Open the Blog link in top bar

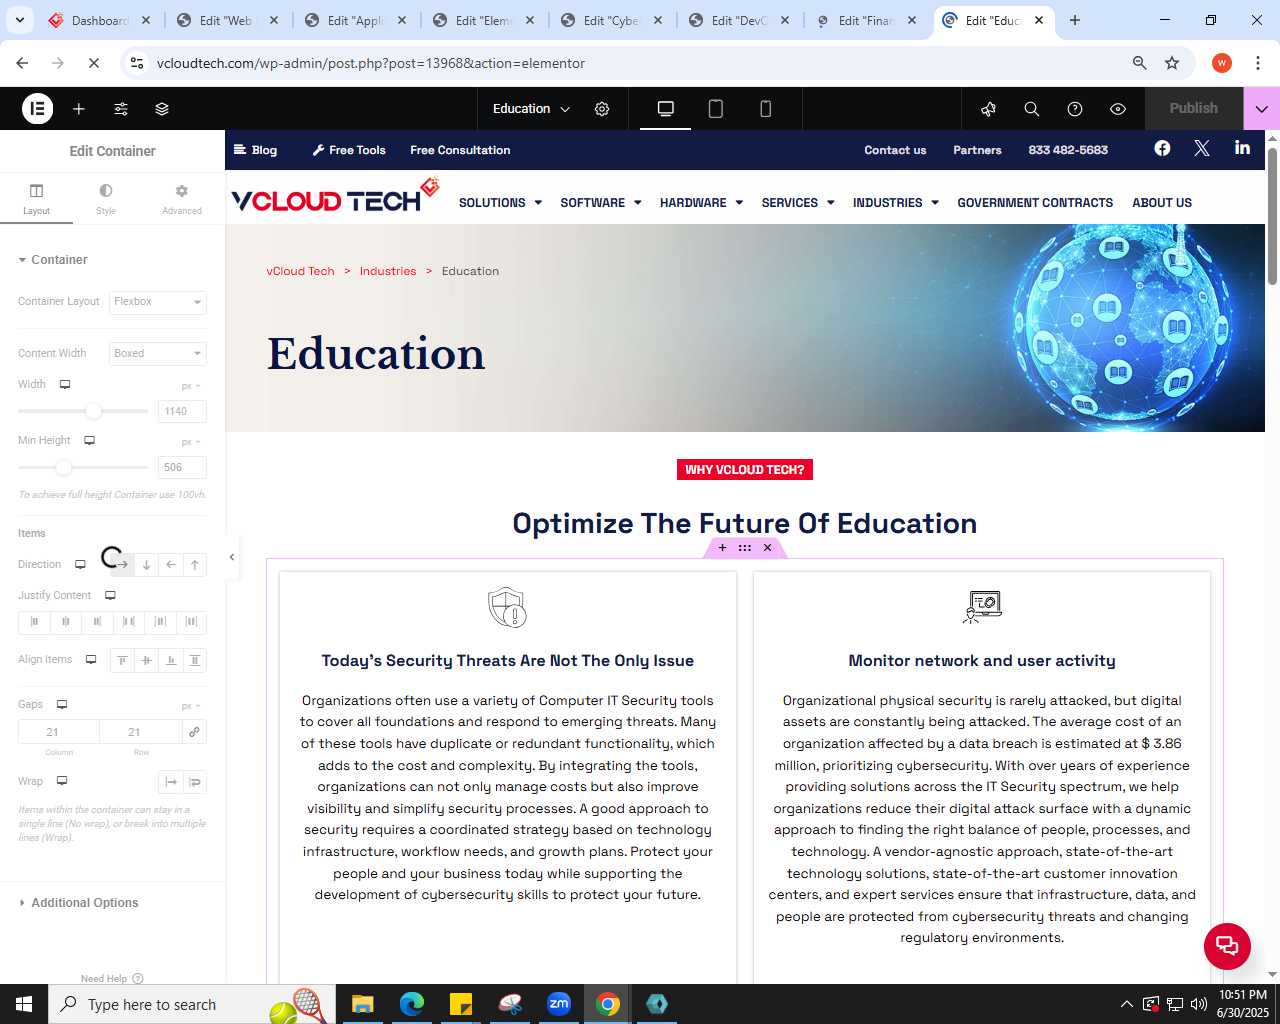click(255, 150)
